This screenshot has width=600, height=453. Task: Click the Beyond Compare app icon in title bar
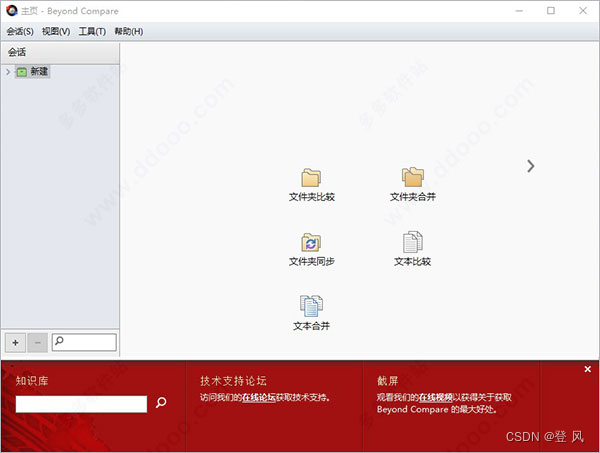click(12, 11)
